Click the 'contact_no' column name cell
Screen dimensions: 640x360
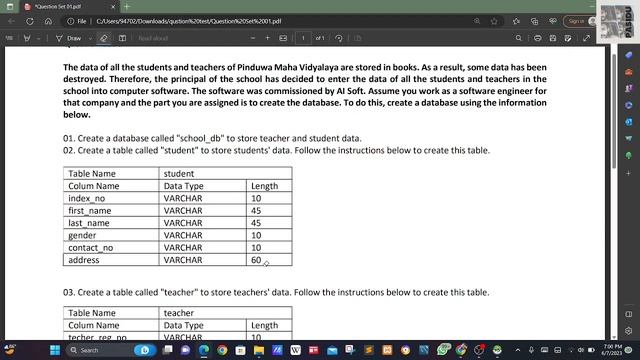click(111, 248)
